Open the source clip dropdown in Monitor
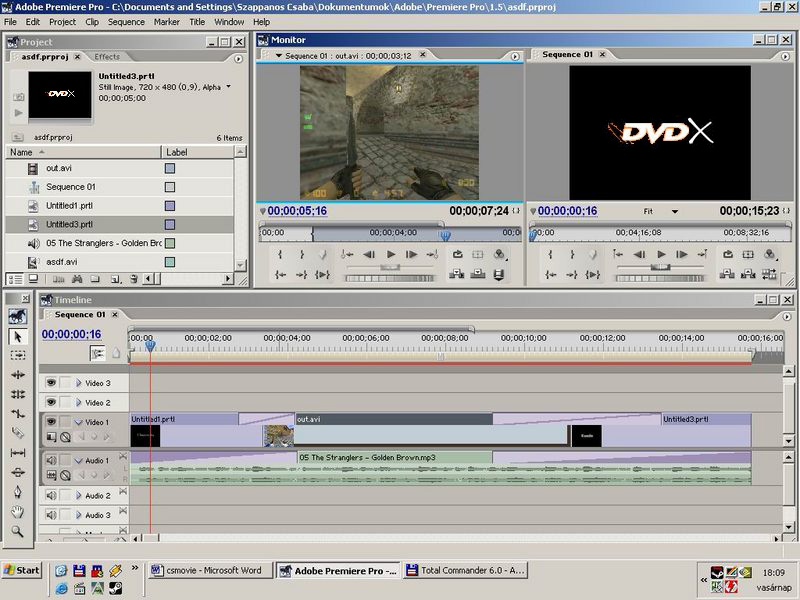 point(279,56)
